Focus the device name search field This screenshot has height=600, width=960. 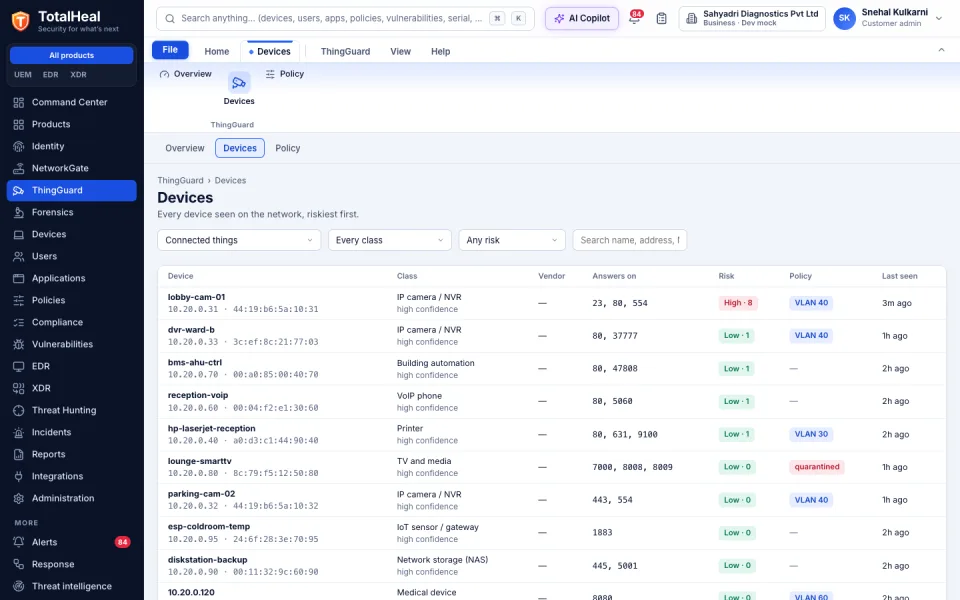(x=629, y=240)
